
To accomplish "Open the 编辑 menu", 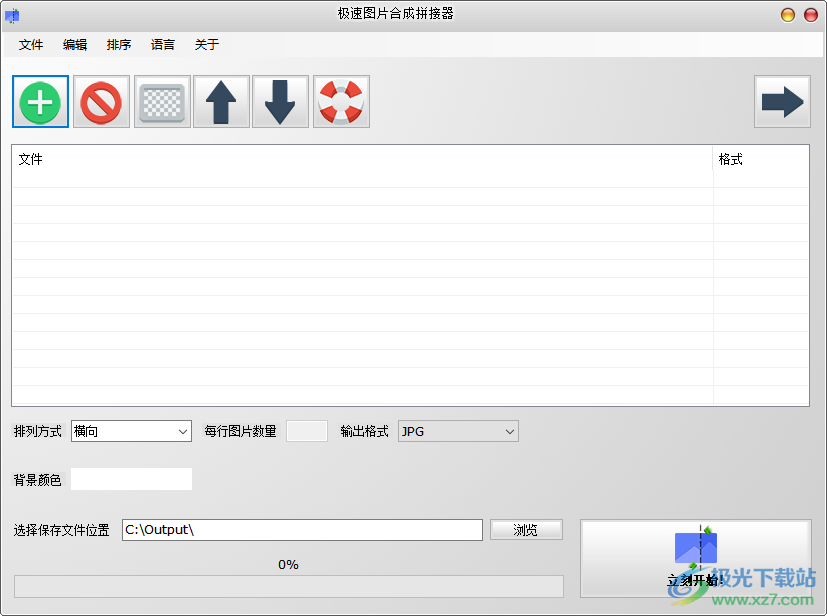I will click(x=75, y=45).
